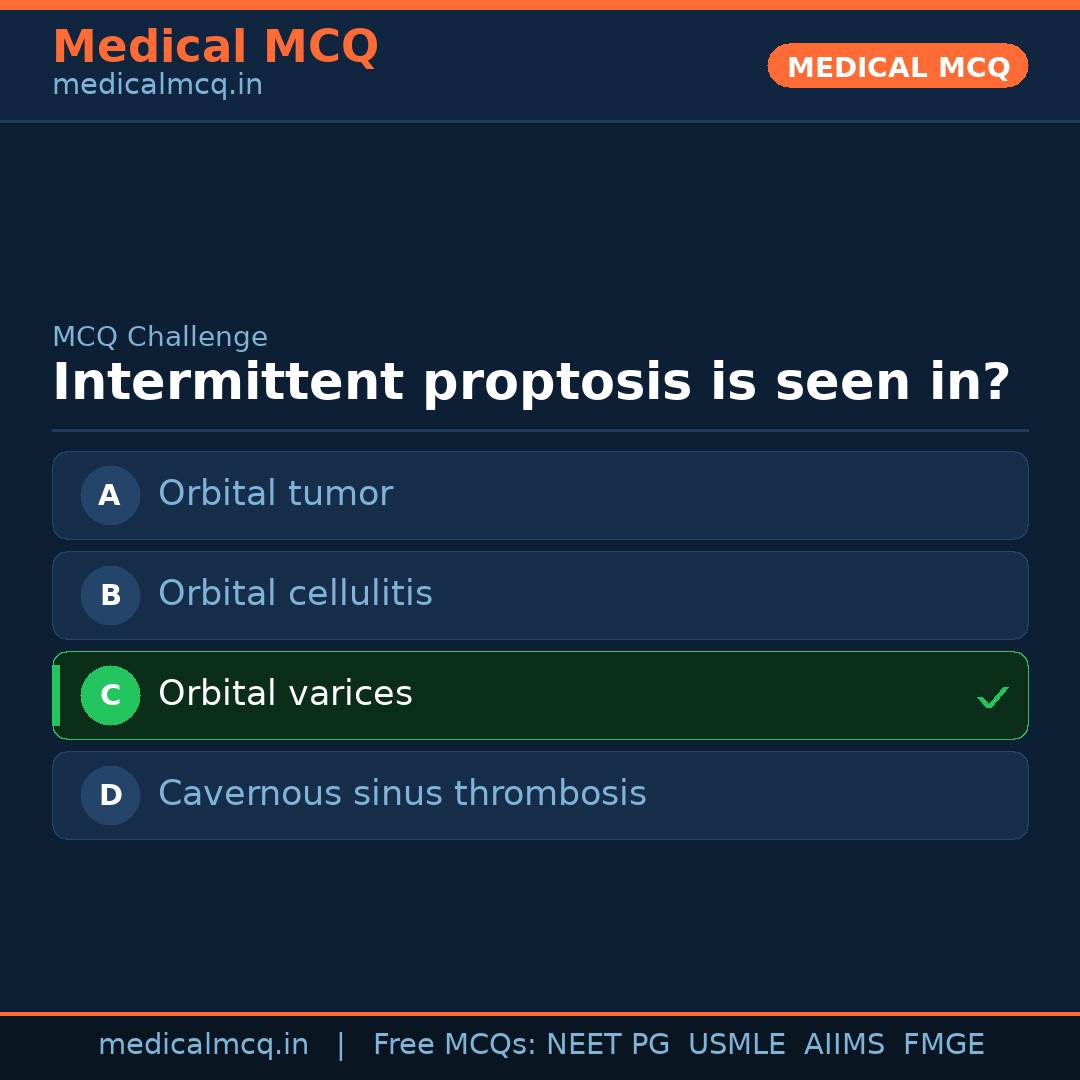Image resolution: width=1080 pixels, height=1080 pixels.
Task: Choose the Orbital varices answer
Action: click(285, 694)
